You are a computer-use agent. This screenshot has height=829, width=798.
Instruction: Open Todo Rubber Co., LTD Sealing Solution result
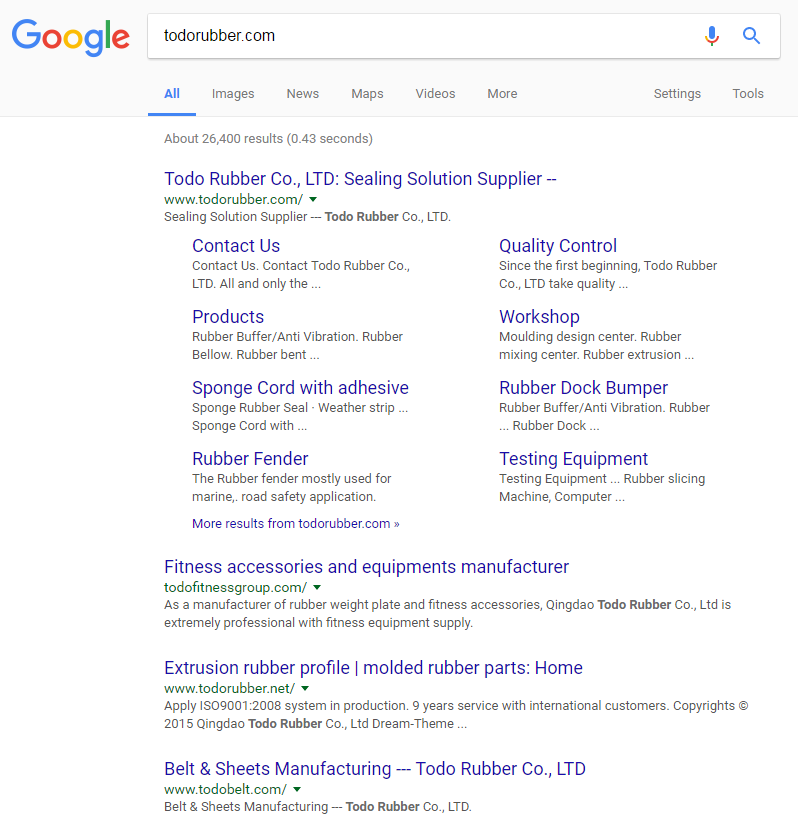coord(360,179)
